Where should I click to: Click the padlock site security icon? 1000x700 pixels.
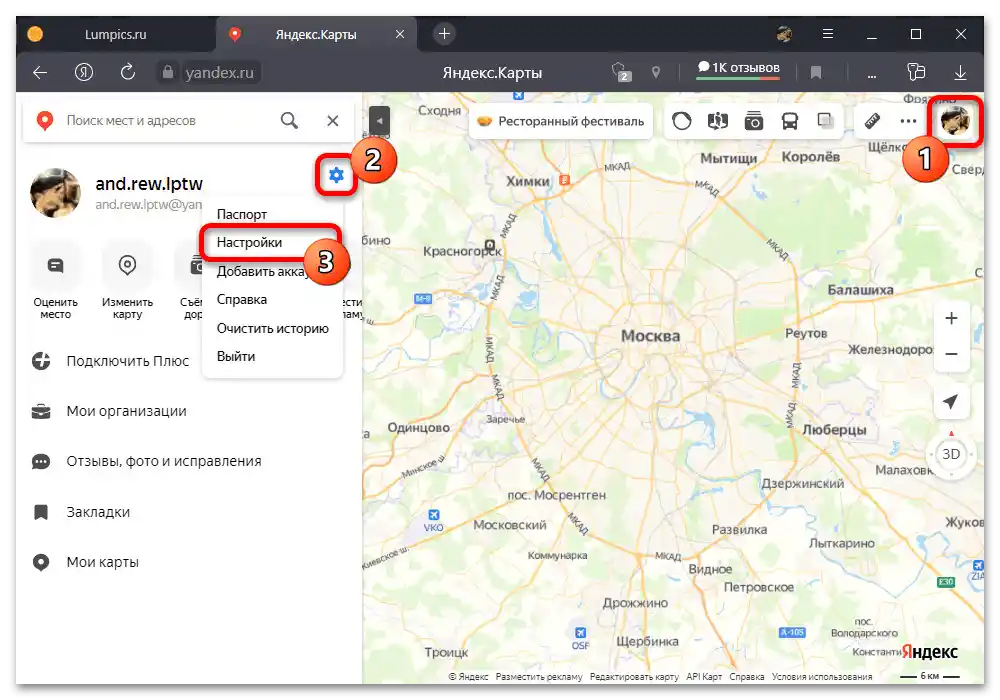coord(168,72)
